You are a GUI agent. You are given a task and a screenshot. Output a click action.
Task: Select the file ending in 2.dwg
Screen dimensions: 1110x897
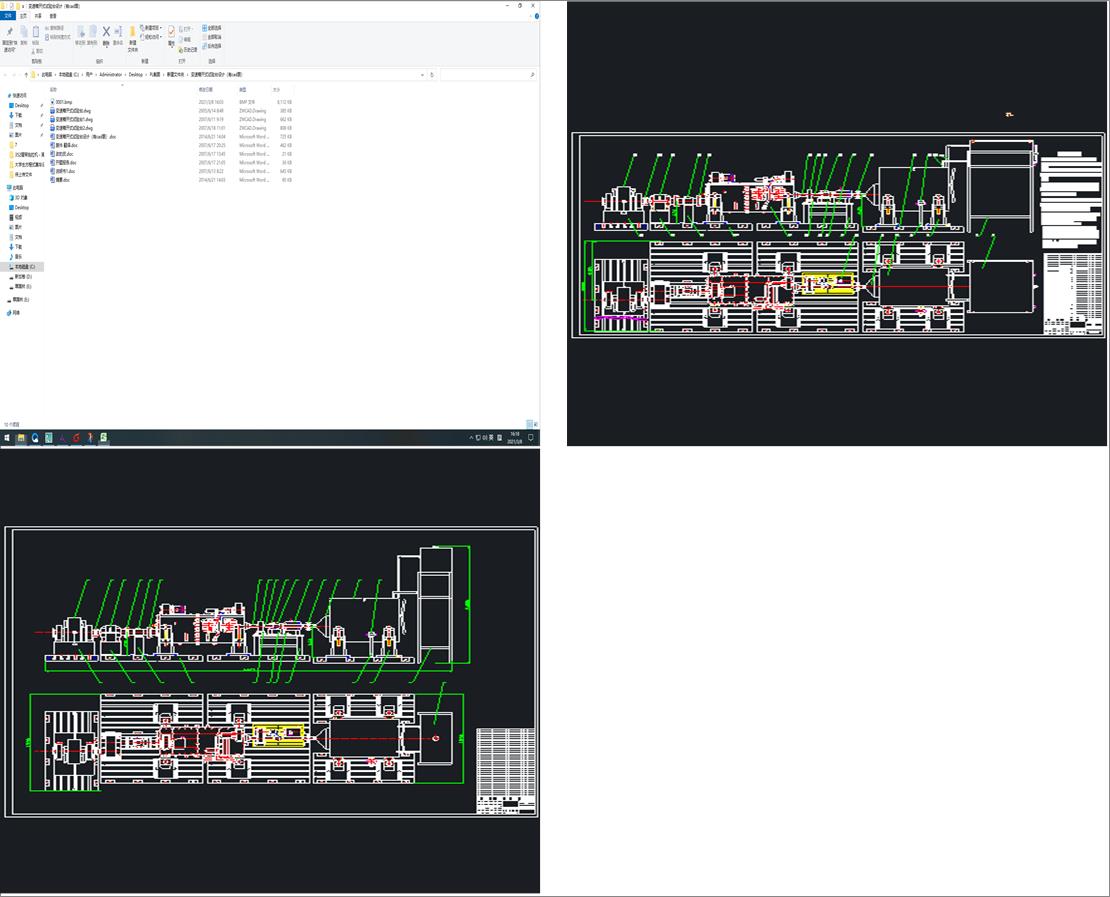click(74, 128)
